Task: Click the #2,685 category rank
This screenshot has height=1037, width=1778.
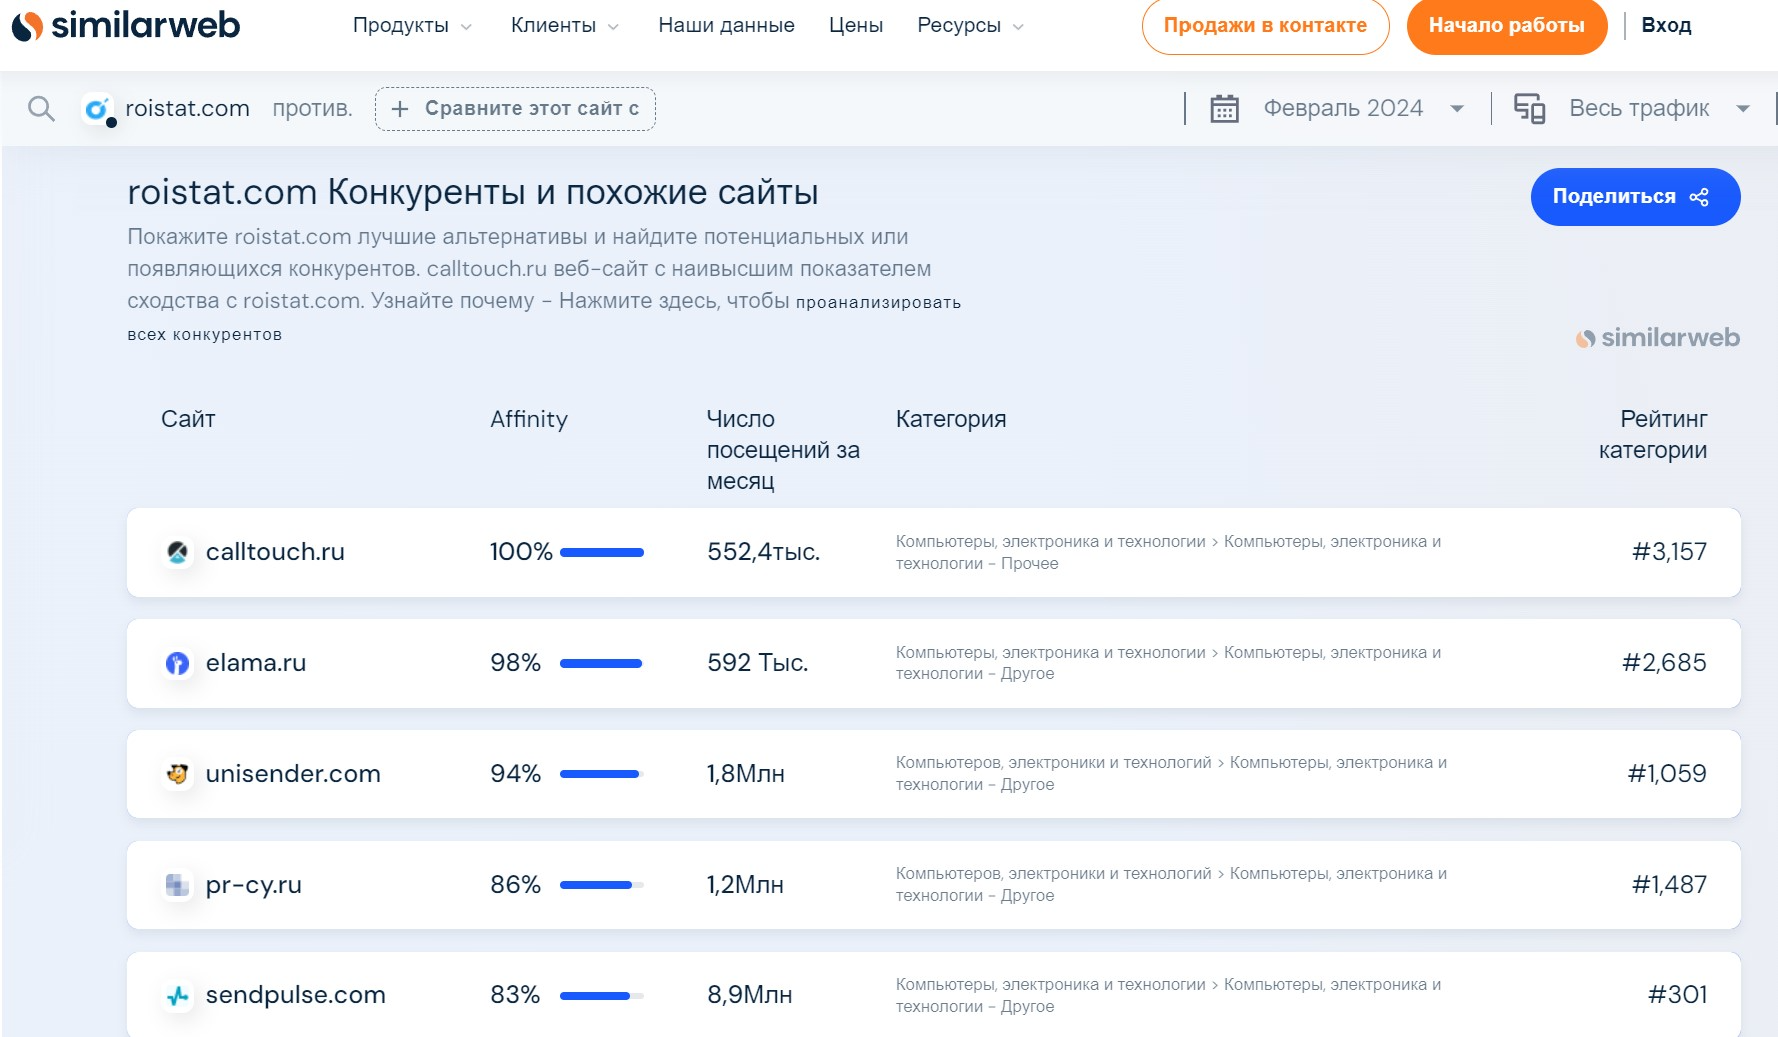Action: (x=1664, y=663)
